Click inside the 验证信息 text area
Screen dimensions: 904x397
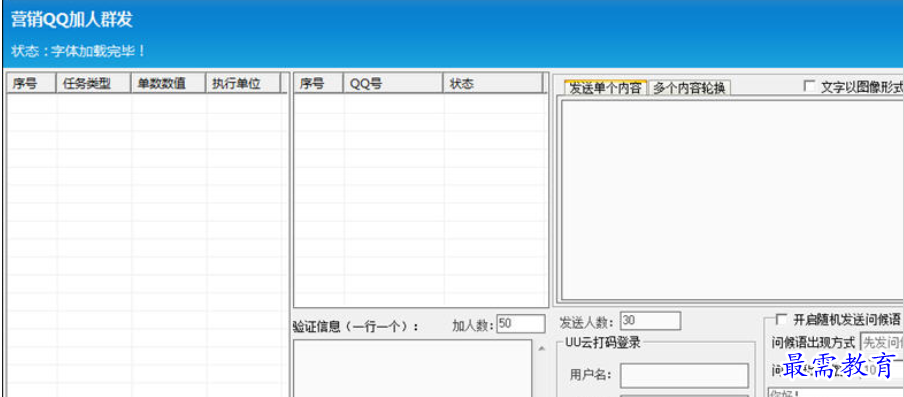point(413,368)
